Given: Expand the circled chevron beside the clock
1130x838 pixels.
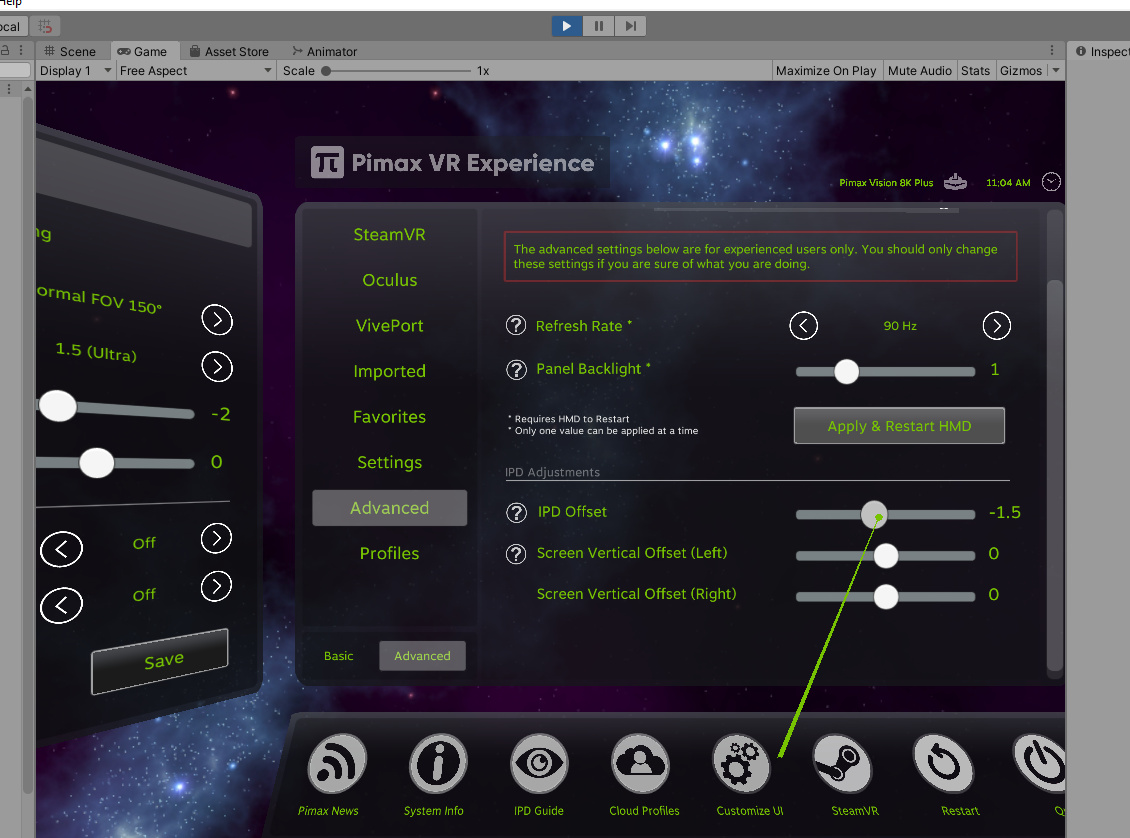Looking at the screenshot, I should (1051, 182).
